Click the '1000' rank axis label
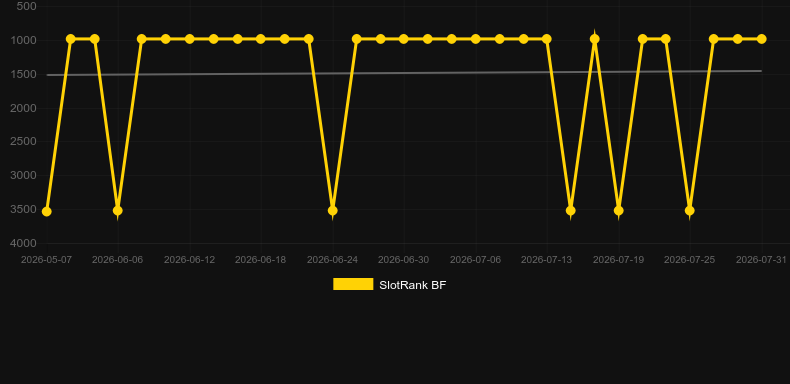 pos(23,40)
